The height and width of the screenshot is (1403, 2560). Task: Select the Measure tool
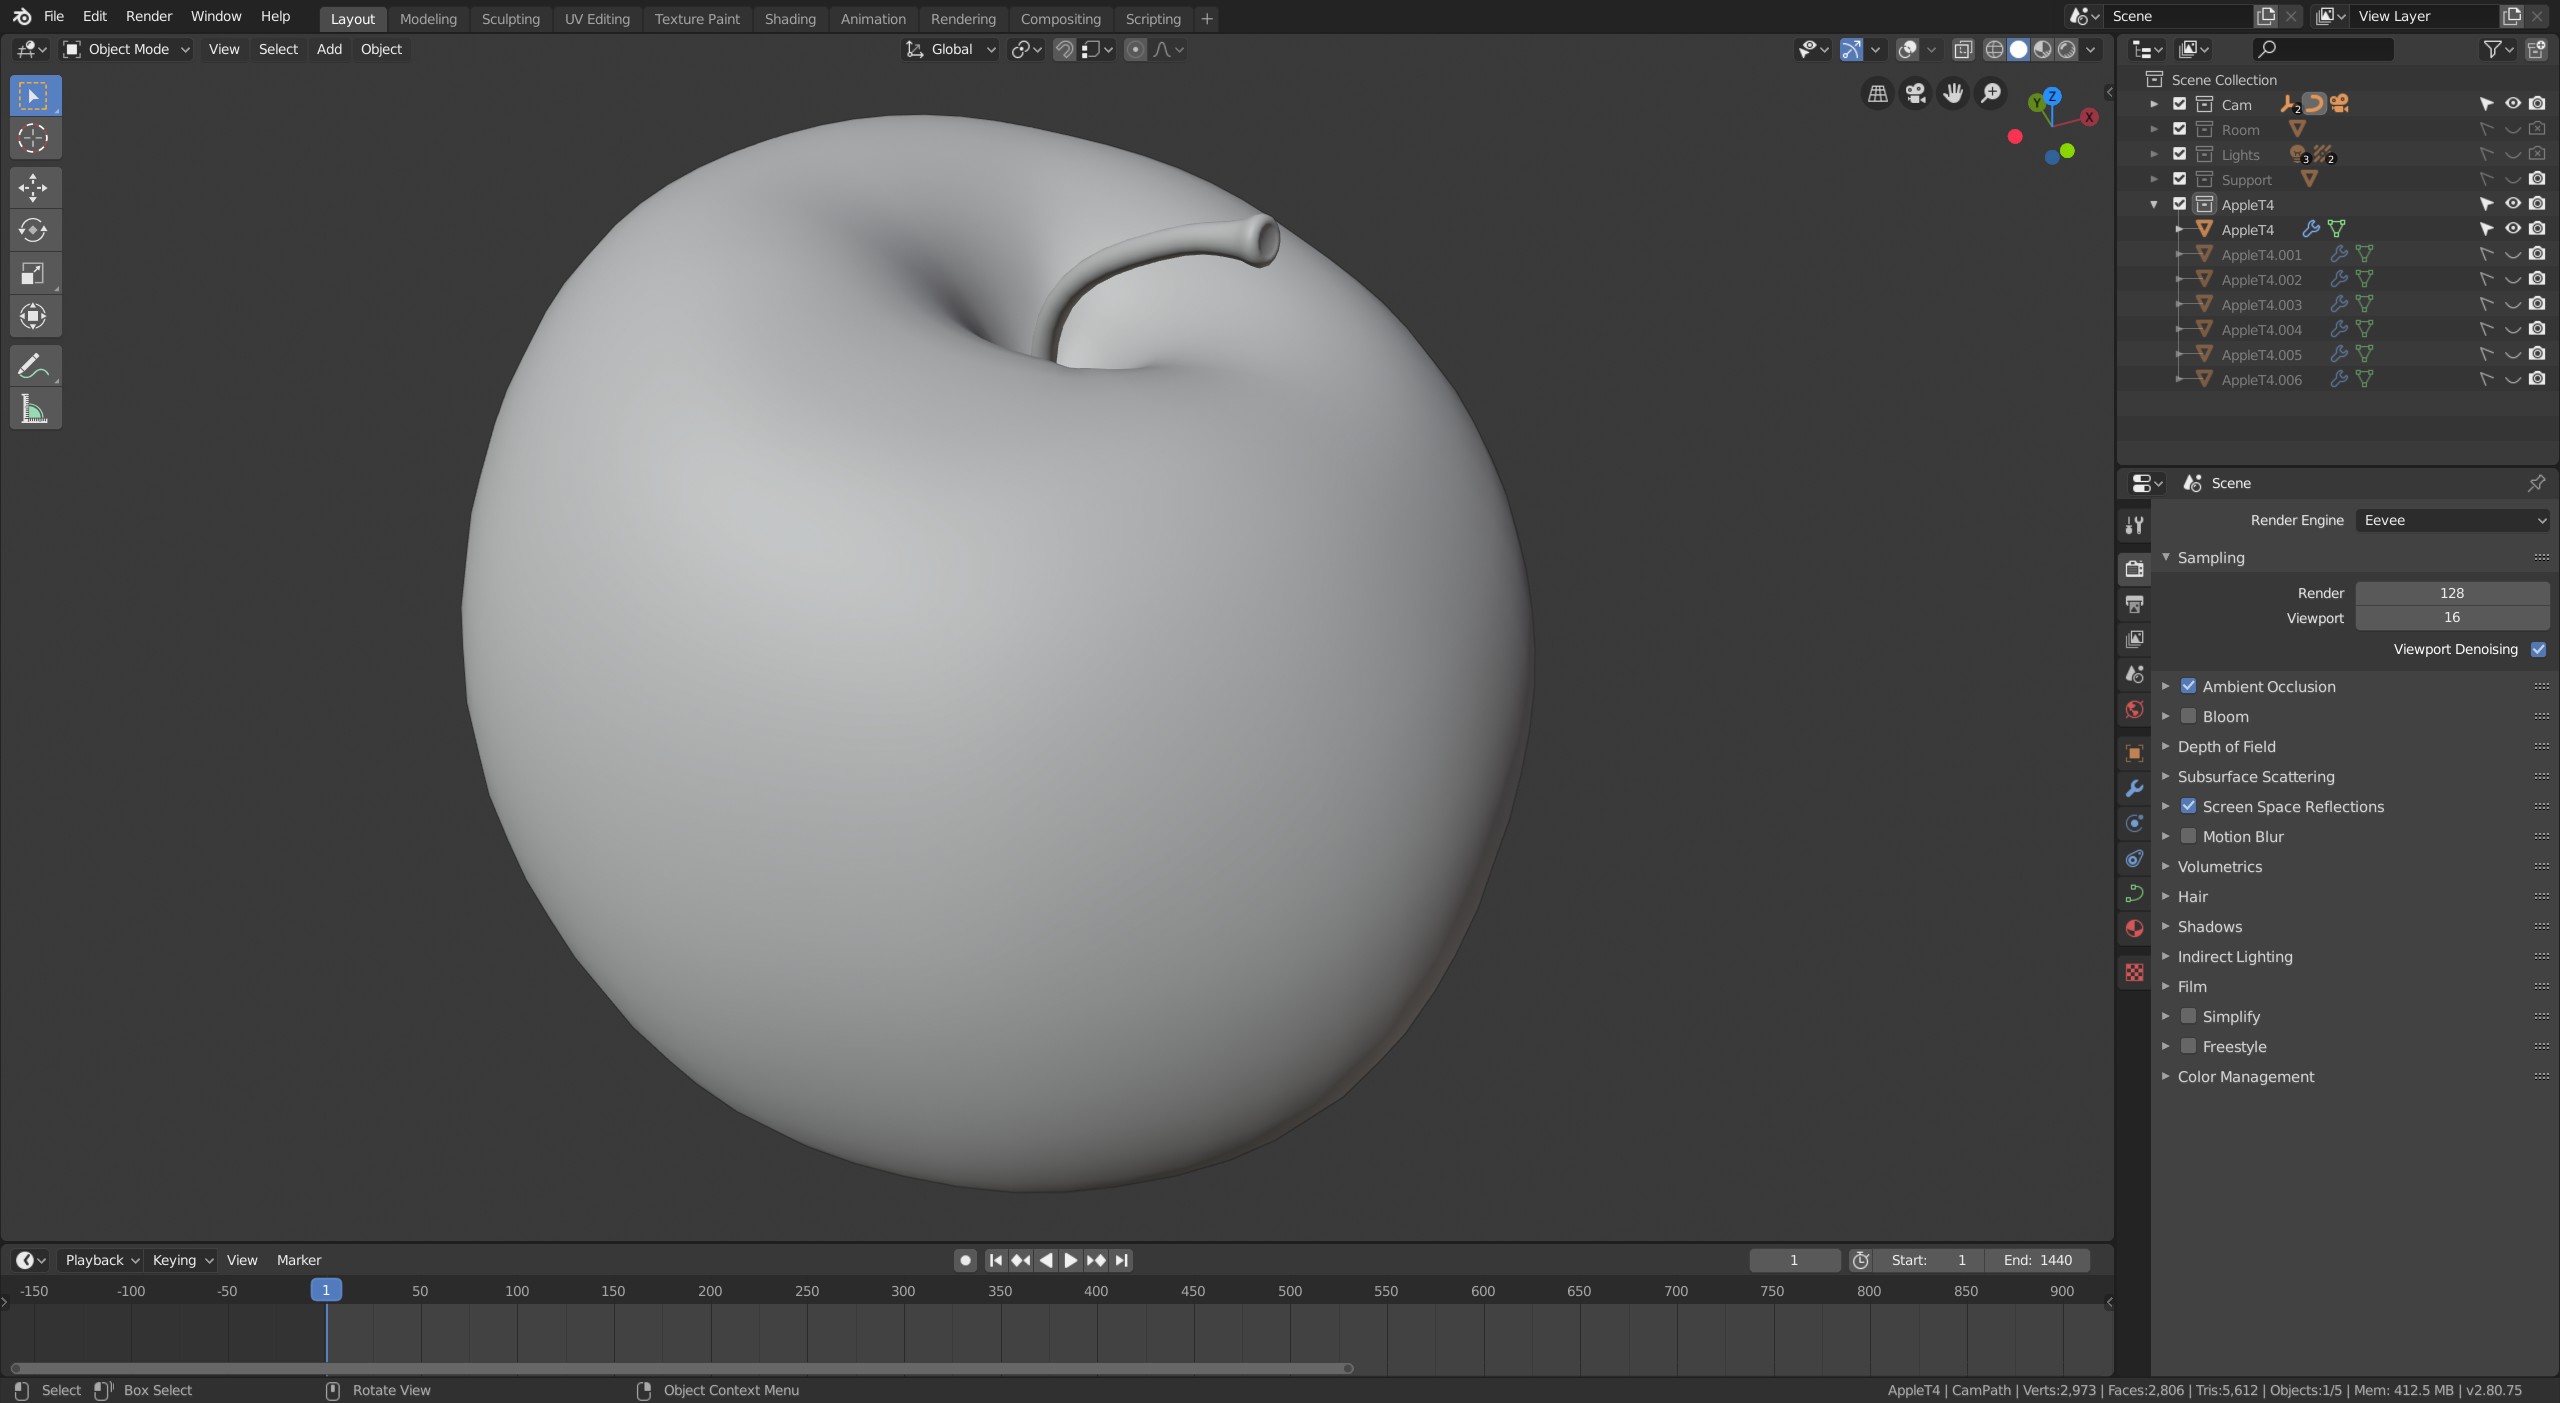coord(33,409)
